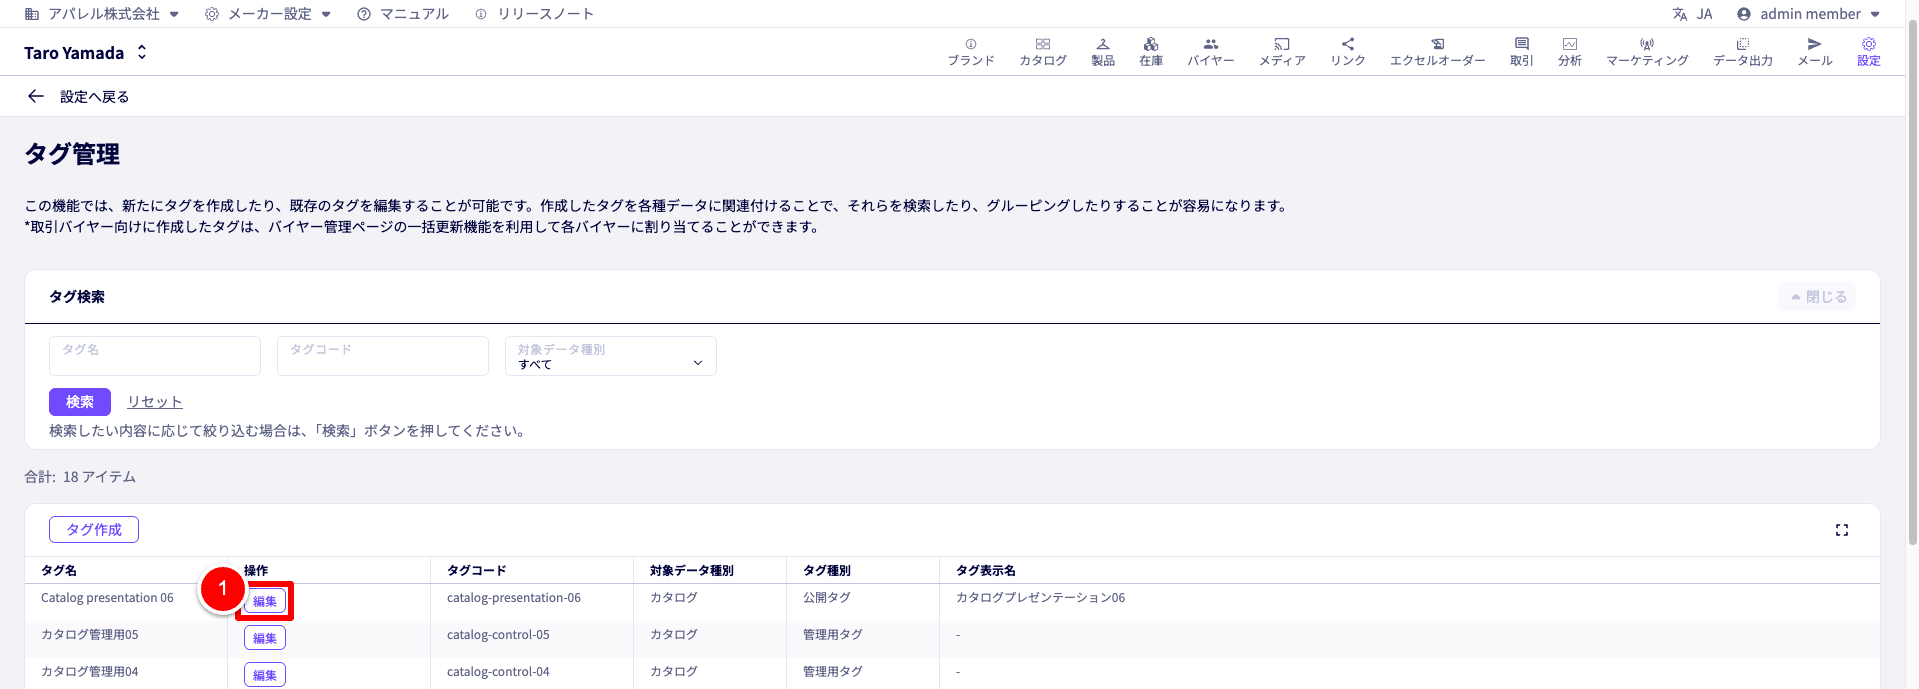Click the リセット link

154,402
